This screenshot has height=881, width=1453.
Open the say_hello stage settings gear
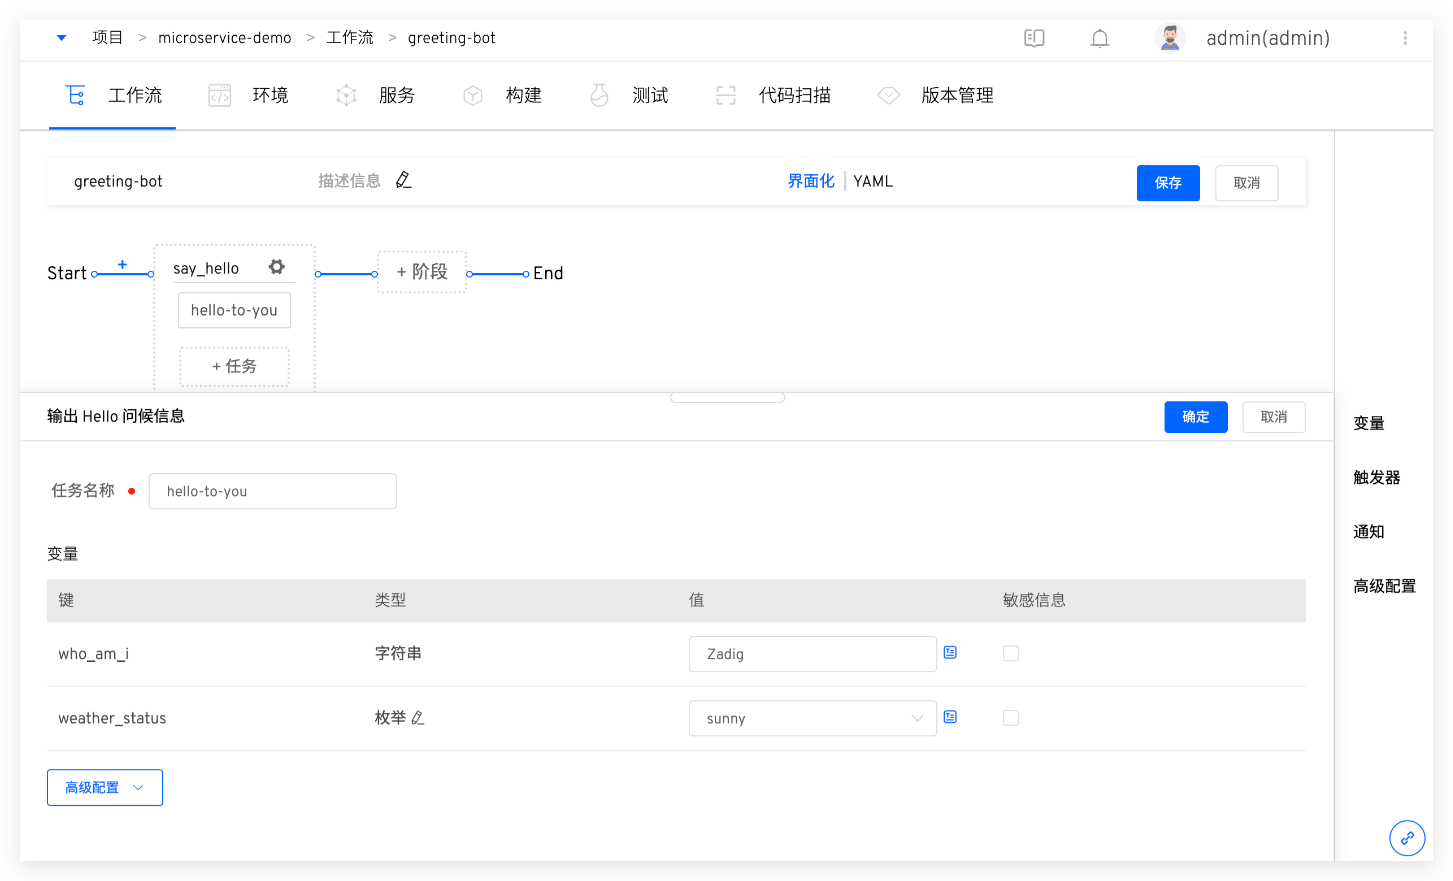pos(276,267)
